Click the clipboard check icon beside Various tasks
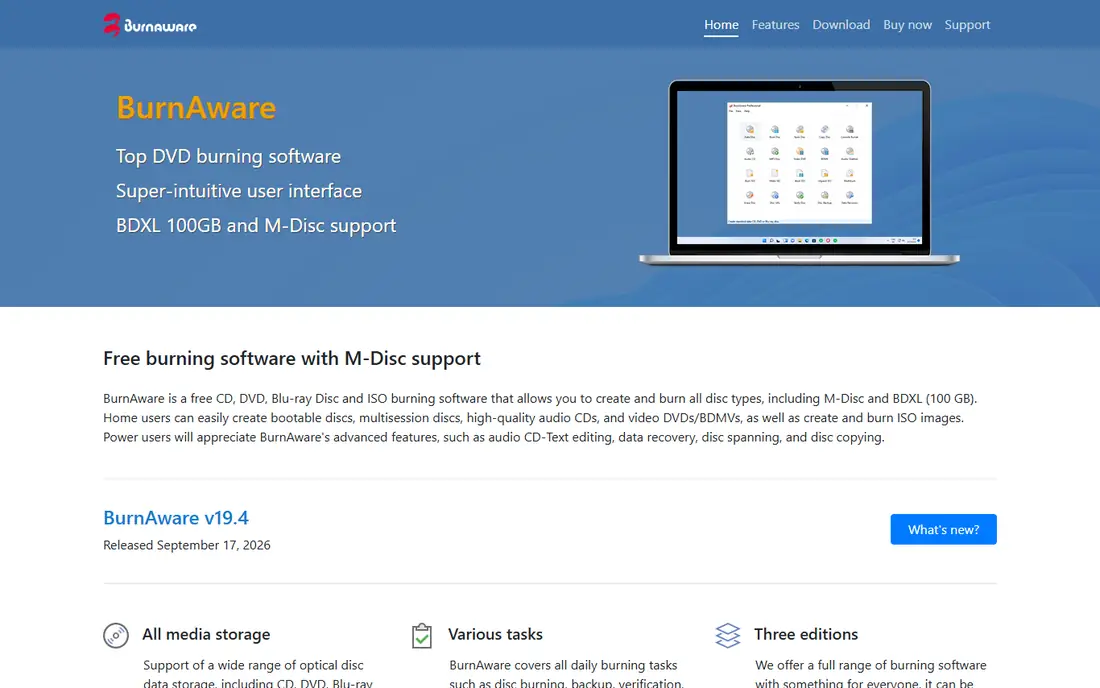1100x688 pixels. [x=422, y=635]
